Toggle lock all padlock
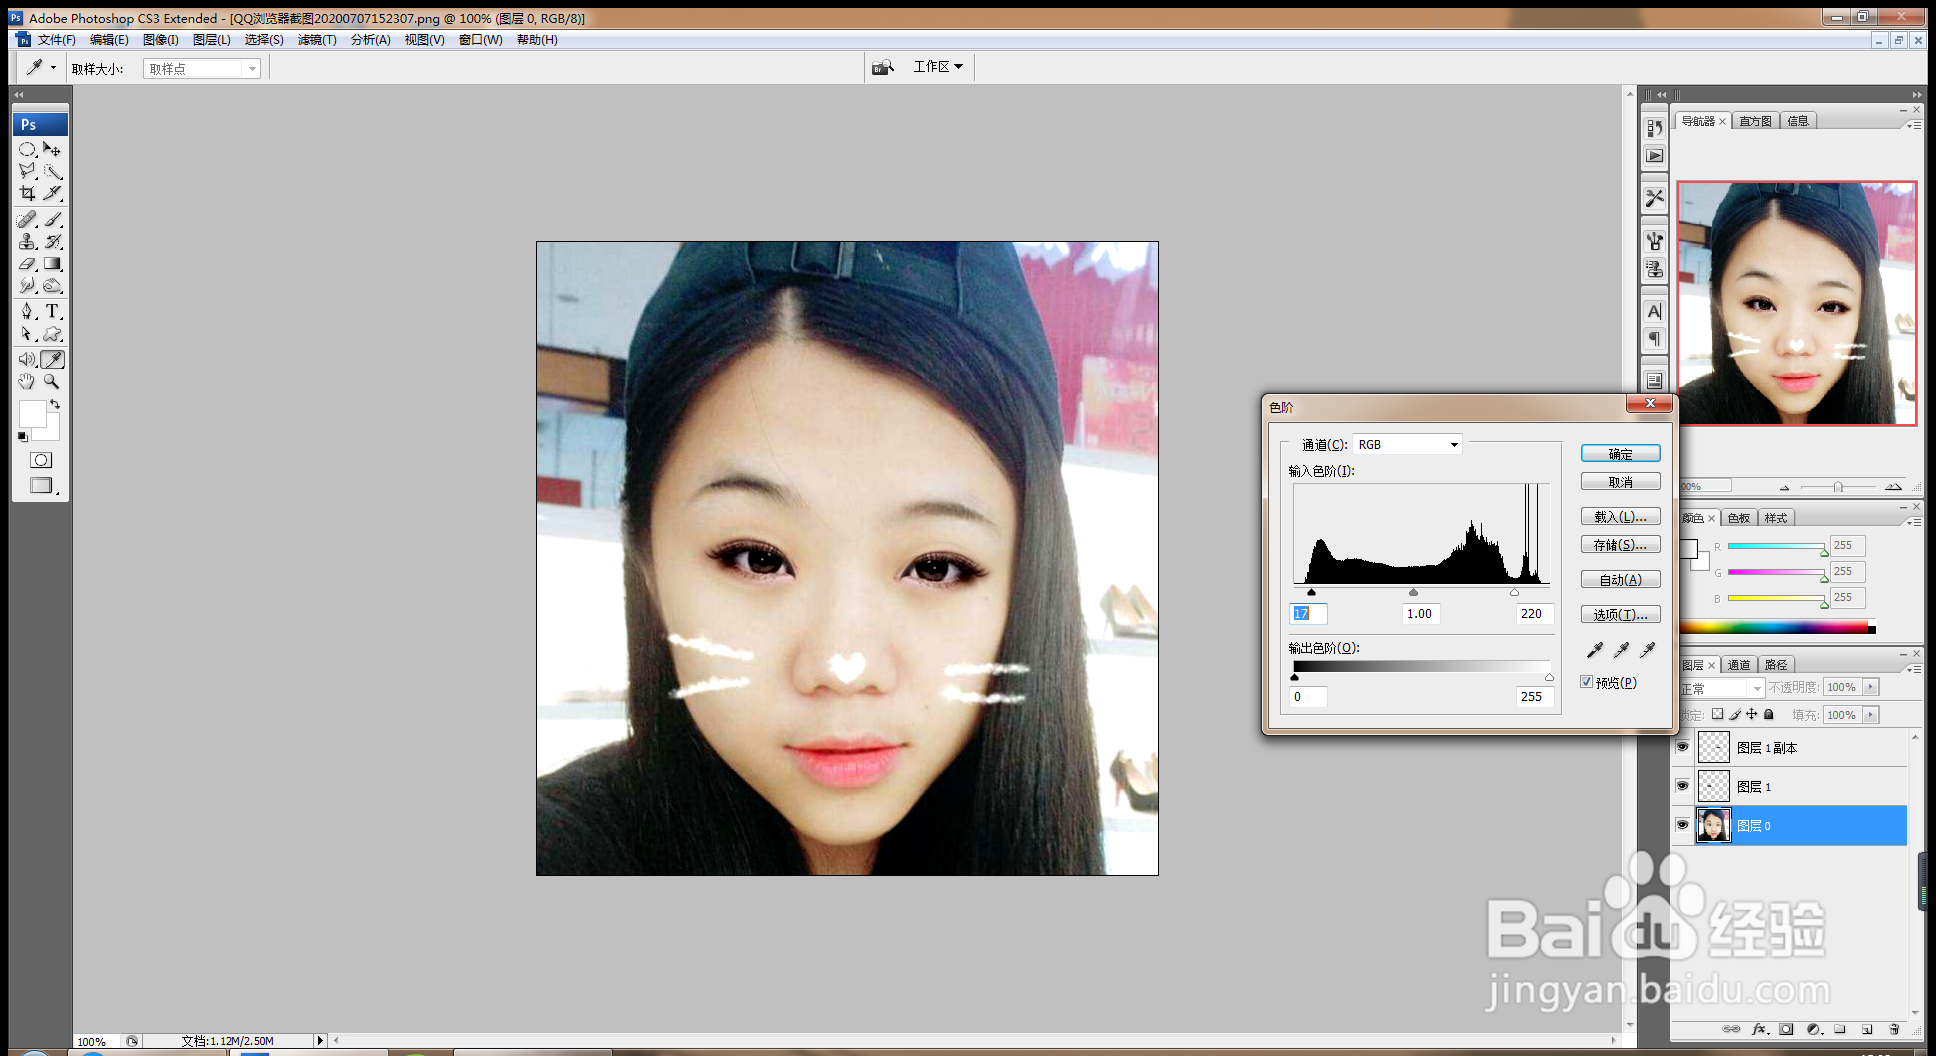The image size is (1936, 1056). point(1768,714)
